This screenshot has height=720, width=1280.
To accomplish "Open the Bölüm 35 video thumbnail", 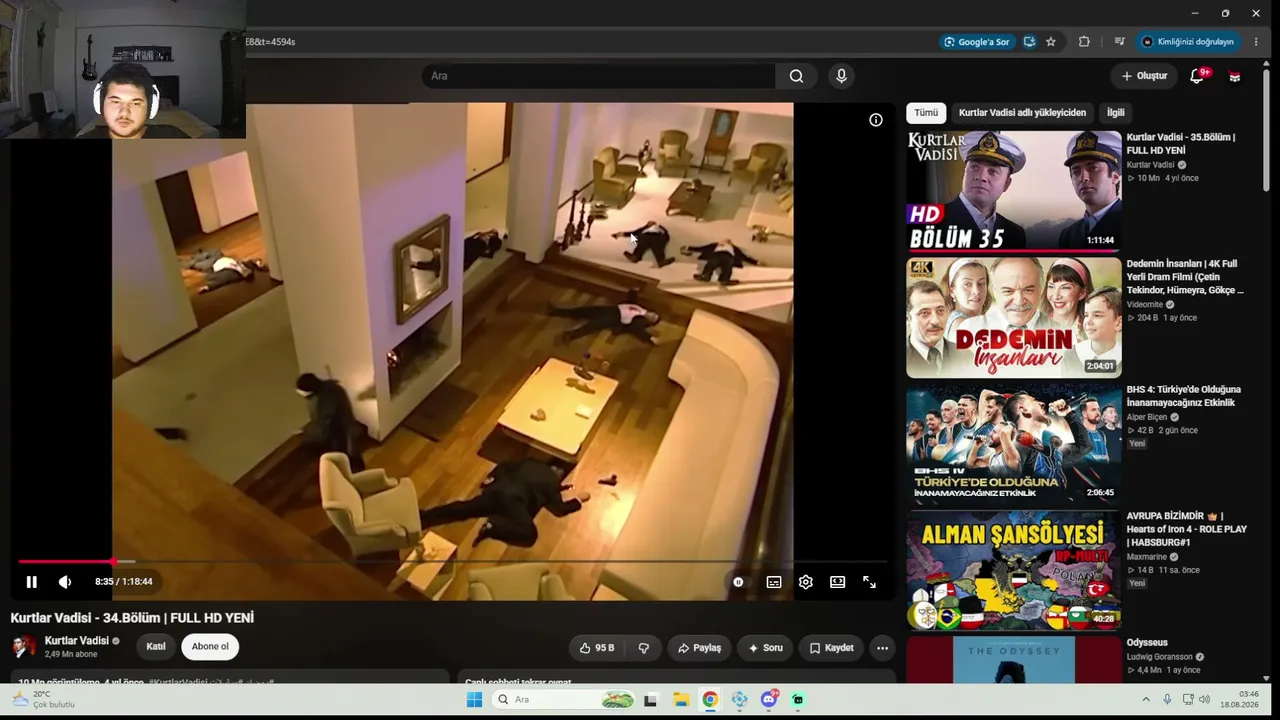I will (x=1014, y=191).
